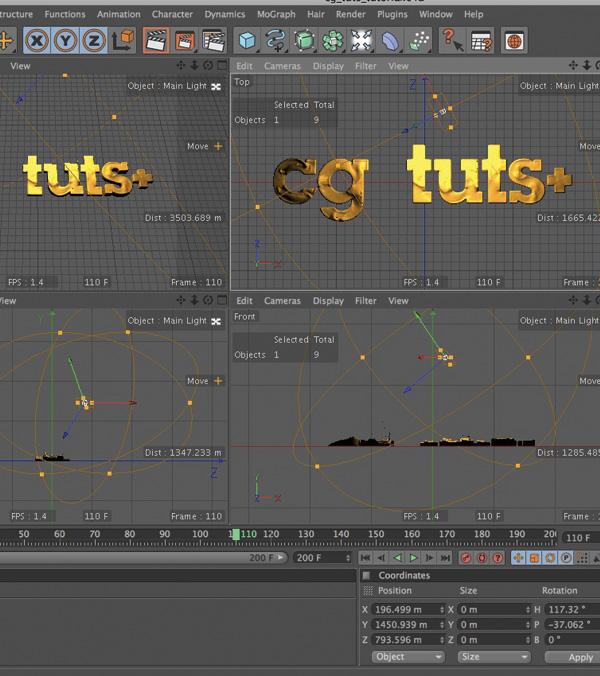Open the Size mode dropdown
Screen dimensions: 600x676
point(494,657)
